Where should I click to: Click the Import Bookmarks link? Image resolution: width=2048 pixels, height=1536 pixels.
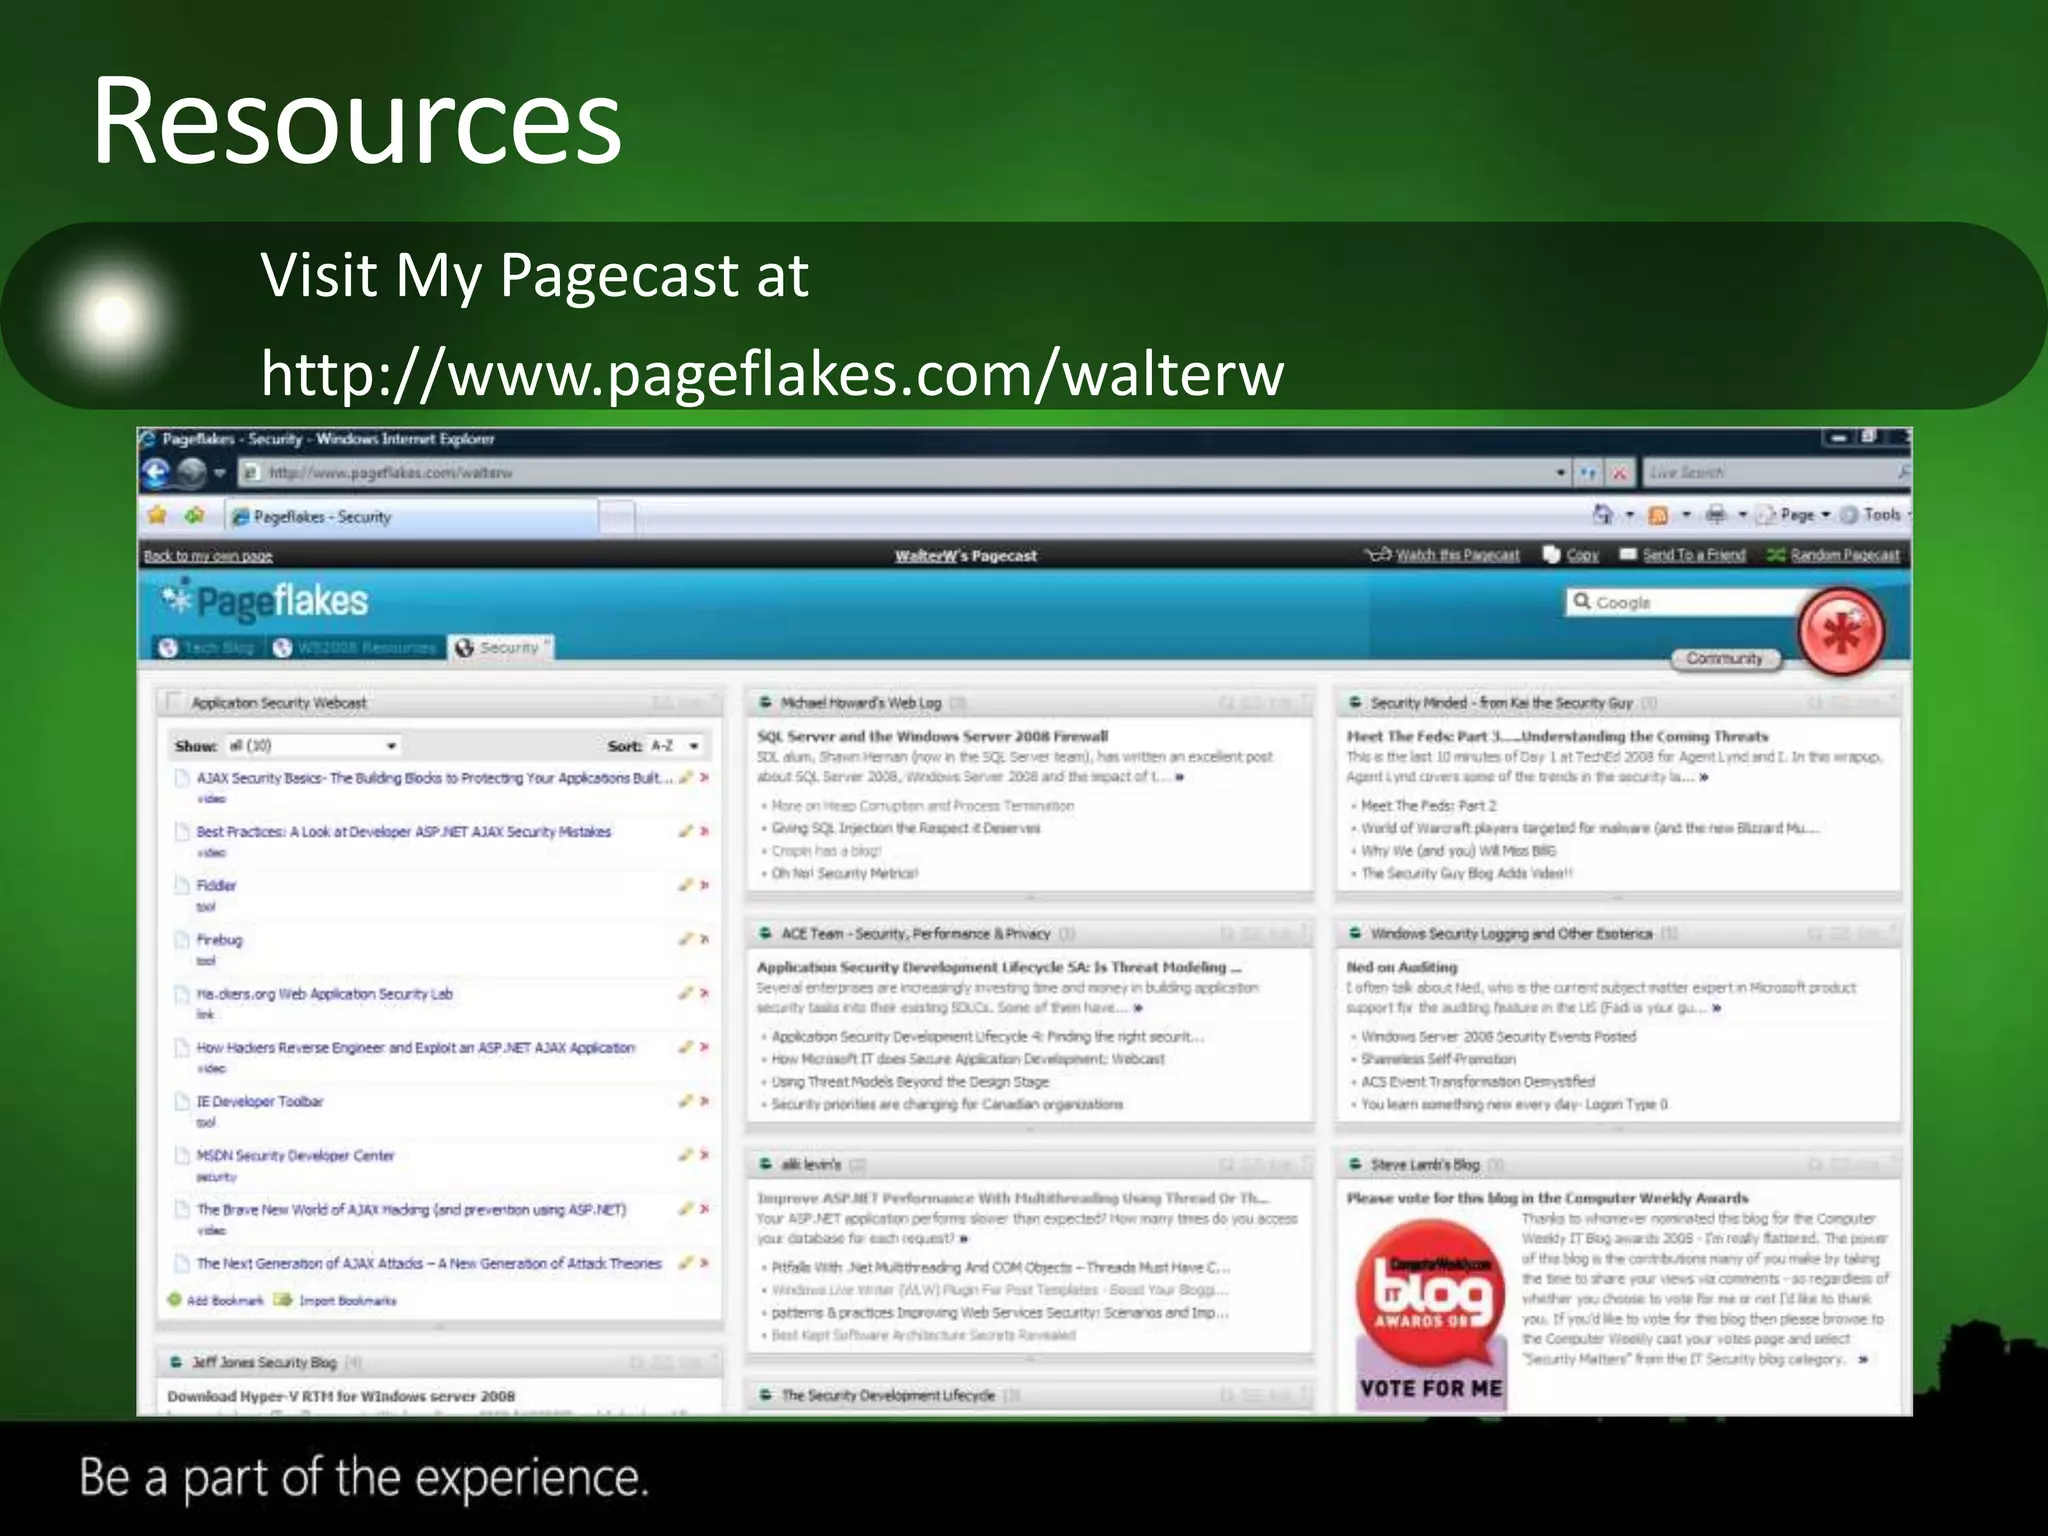(347, 1301)
